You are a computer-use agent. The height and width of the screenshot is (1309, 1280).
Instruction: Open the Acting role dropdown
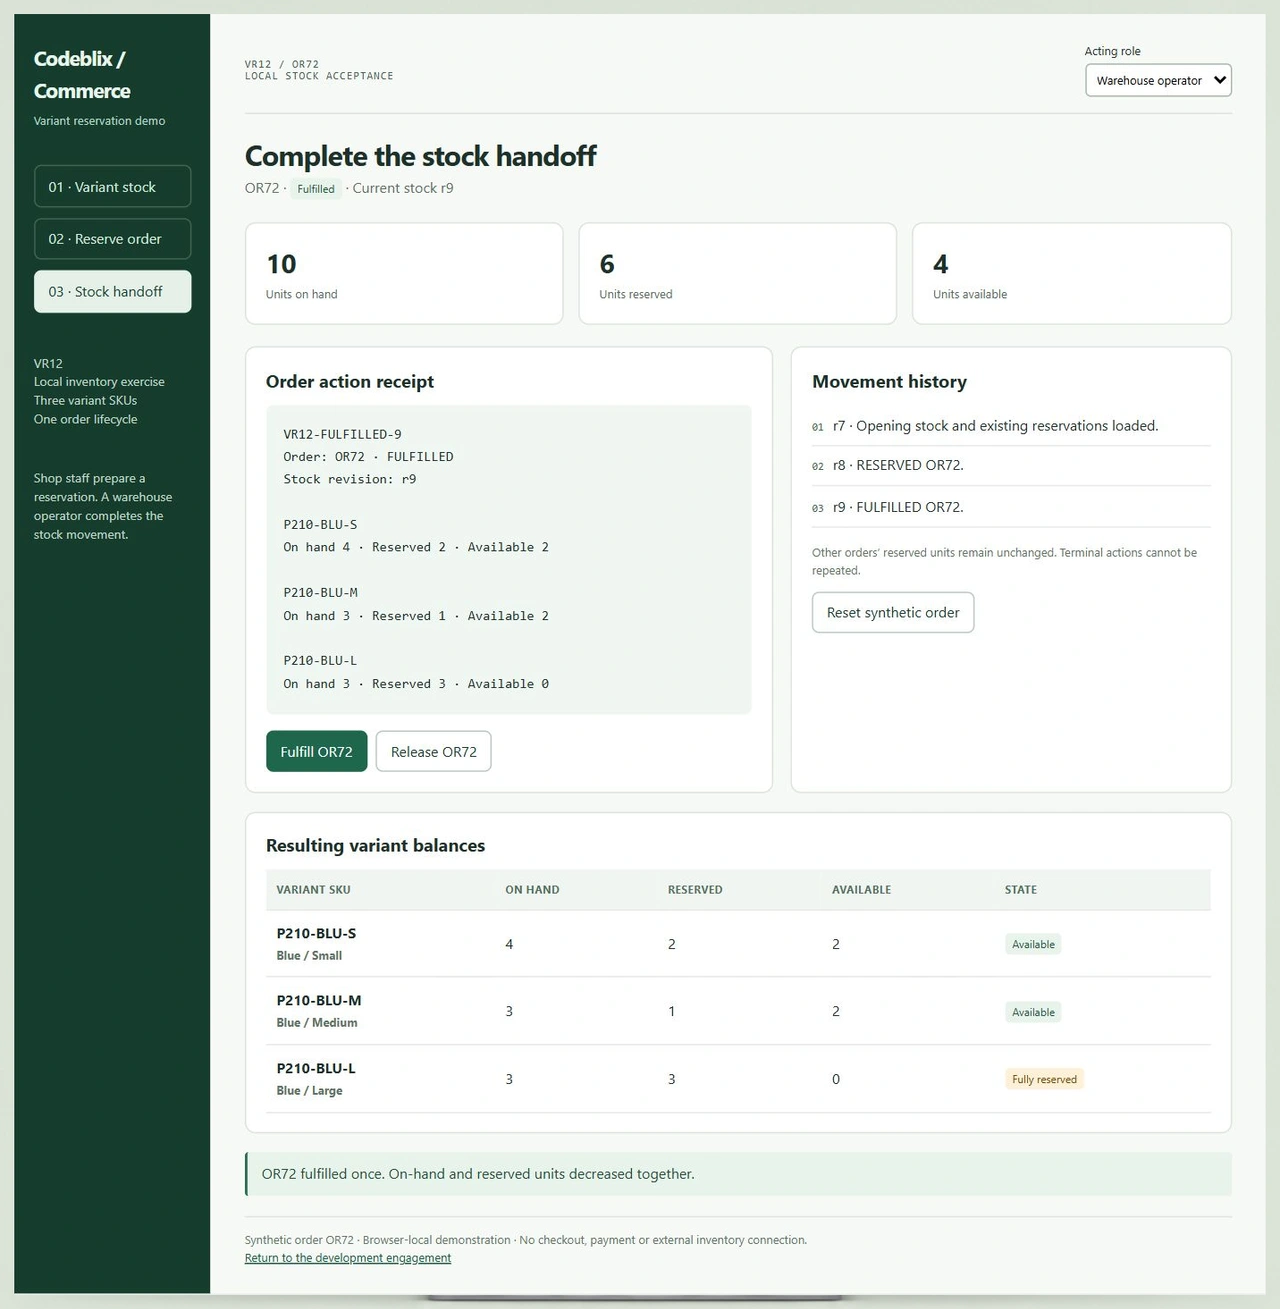[x=1158, y=80]
